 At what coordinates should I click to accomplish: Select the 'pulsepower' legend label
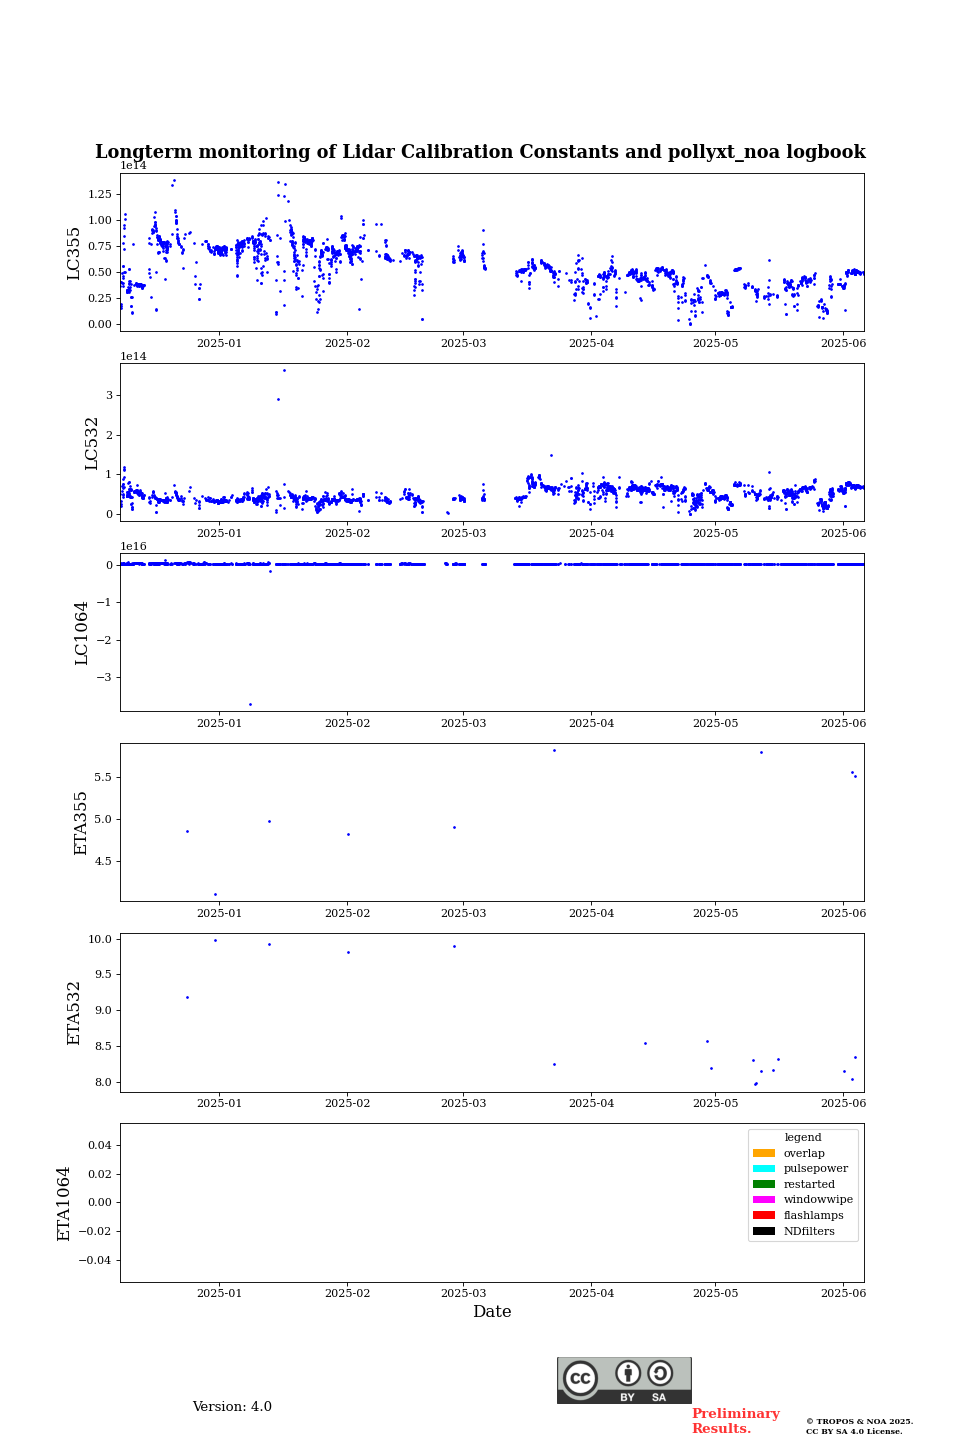click(x=816, y=1168)
